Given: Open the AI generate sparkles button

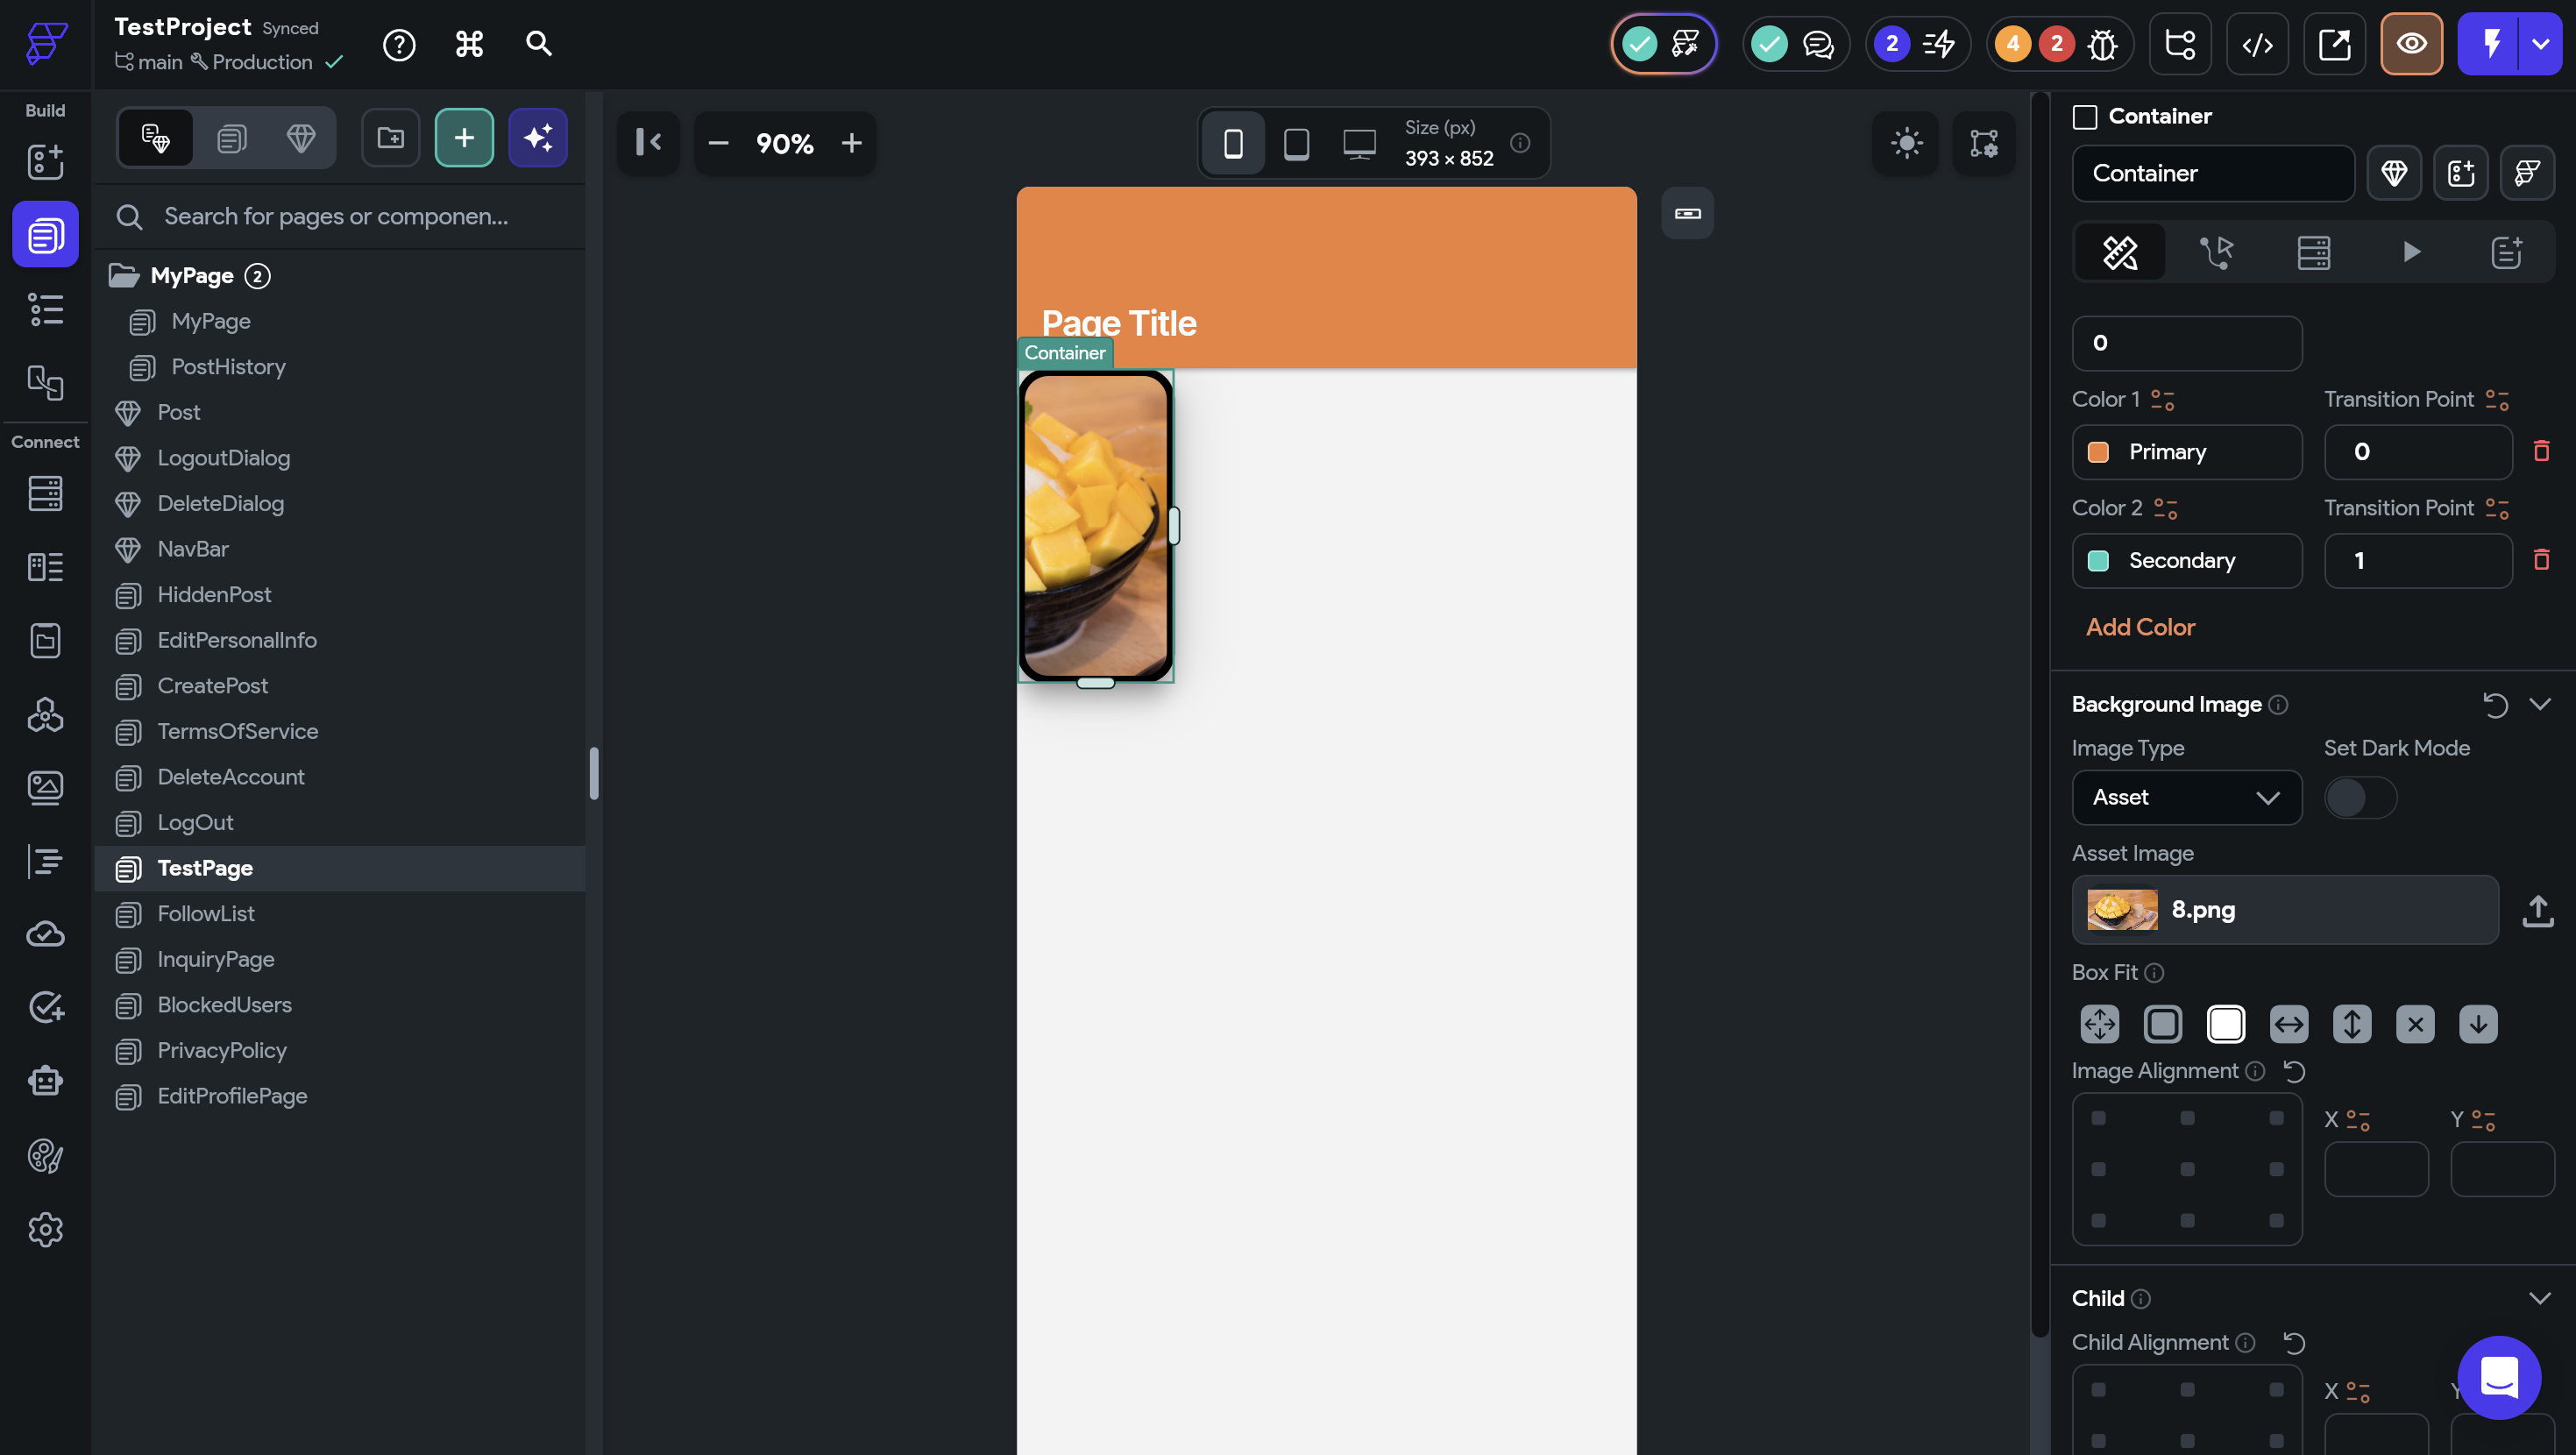Looking at the screenshot, I should pos(538,138).
